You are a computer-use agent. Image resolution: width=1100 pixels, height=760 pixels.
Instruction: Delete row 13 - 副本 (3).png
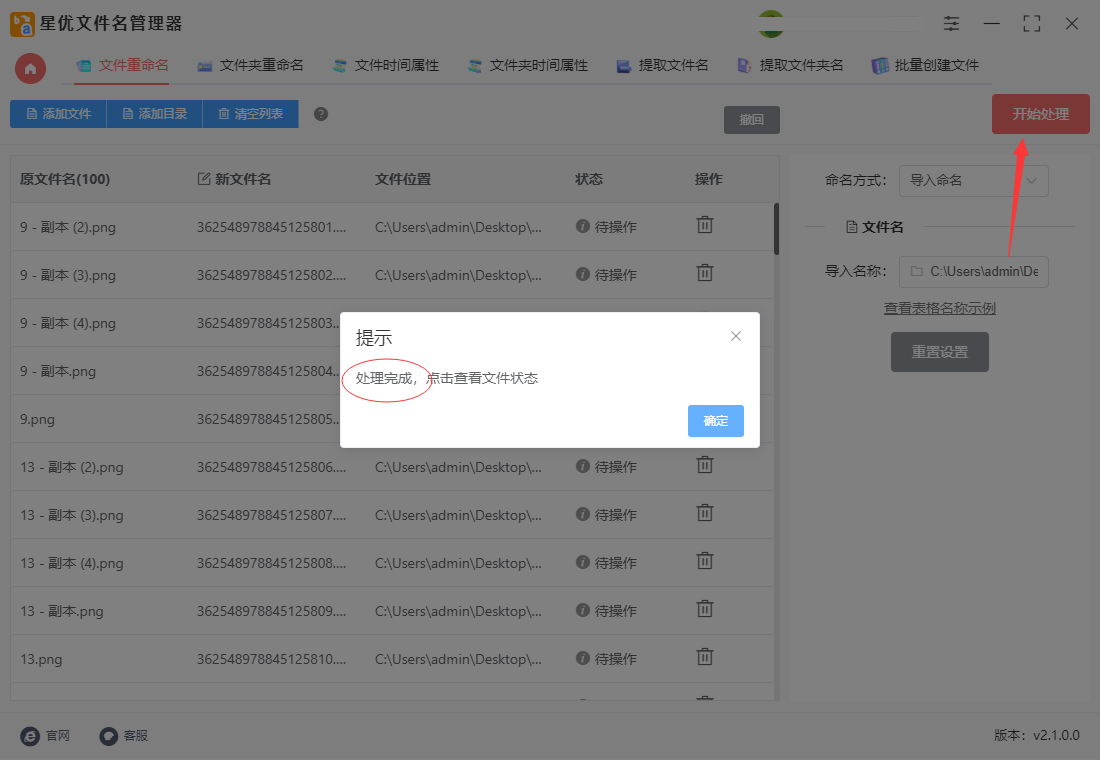[x=705, y=512]
